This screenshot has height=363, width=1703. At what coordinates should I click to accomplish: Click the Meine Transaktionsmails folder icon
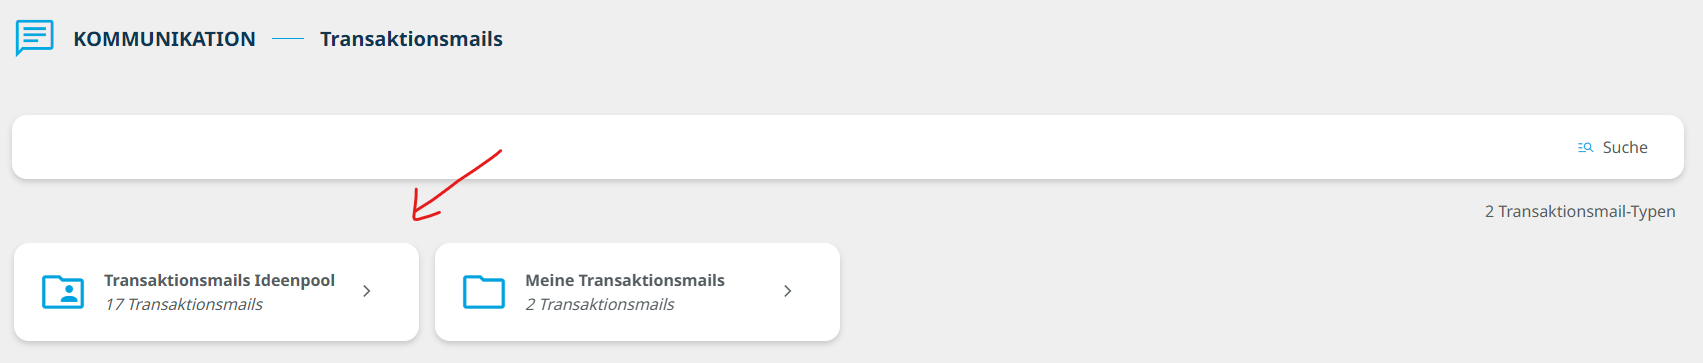click(484, 292)
